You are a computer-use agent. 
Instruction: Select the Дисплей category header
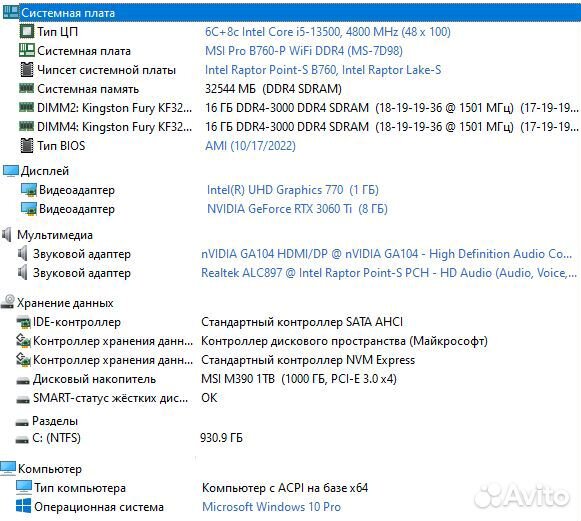(x=45, y=171)
